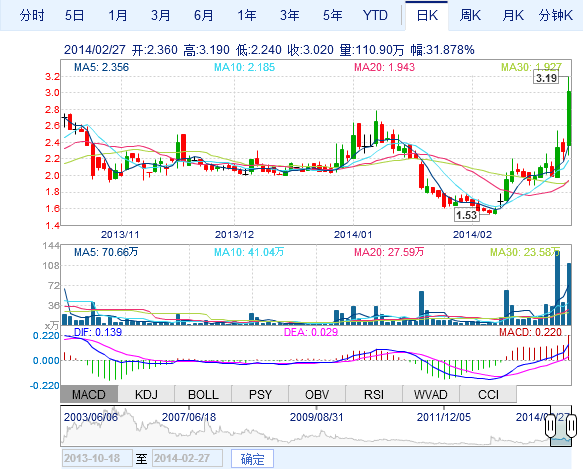Select the 5日 time range tab
583x470 pixels.
click(x=74, y=16)
